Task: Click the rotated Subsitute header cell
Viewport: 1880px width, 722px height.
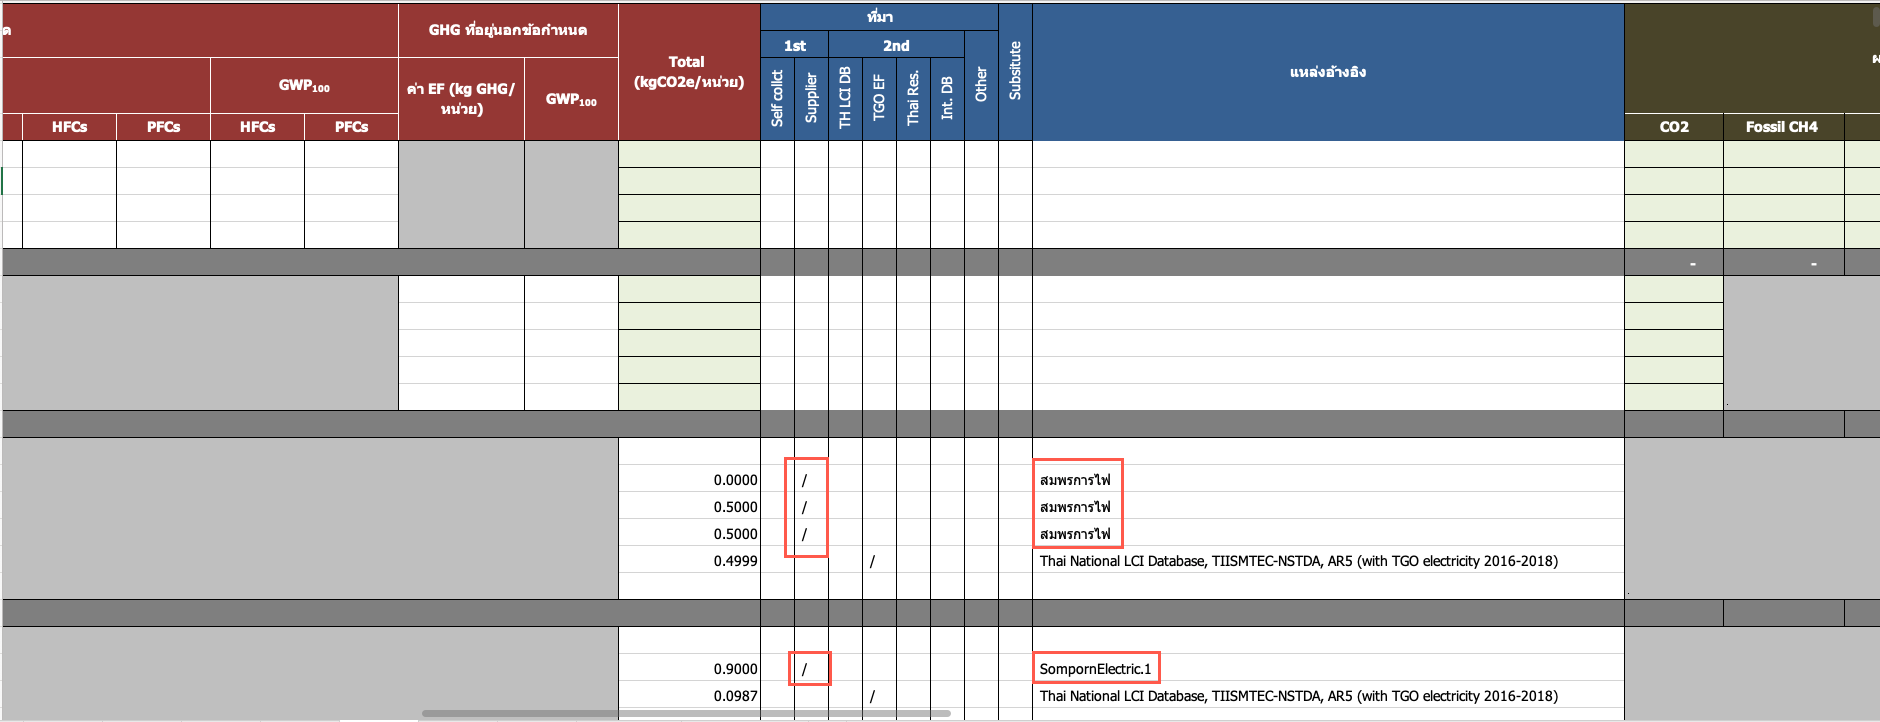Action: [1015, 72]
